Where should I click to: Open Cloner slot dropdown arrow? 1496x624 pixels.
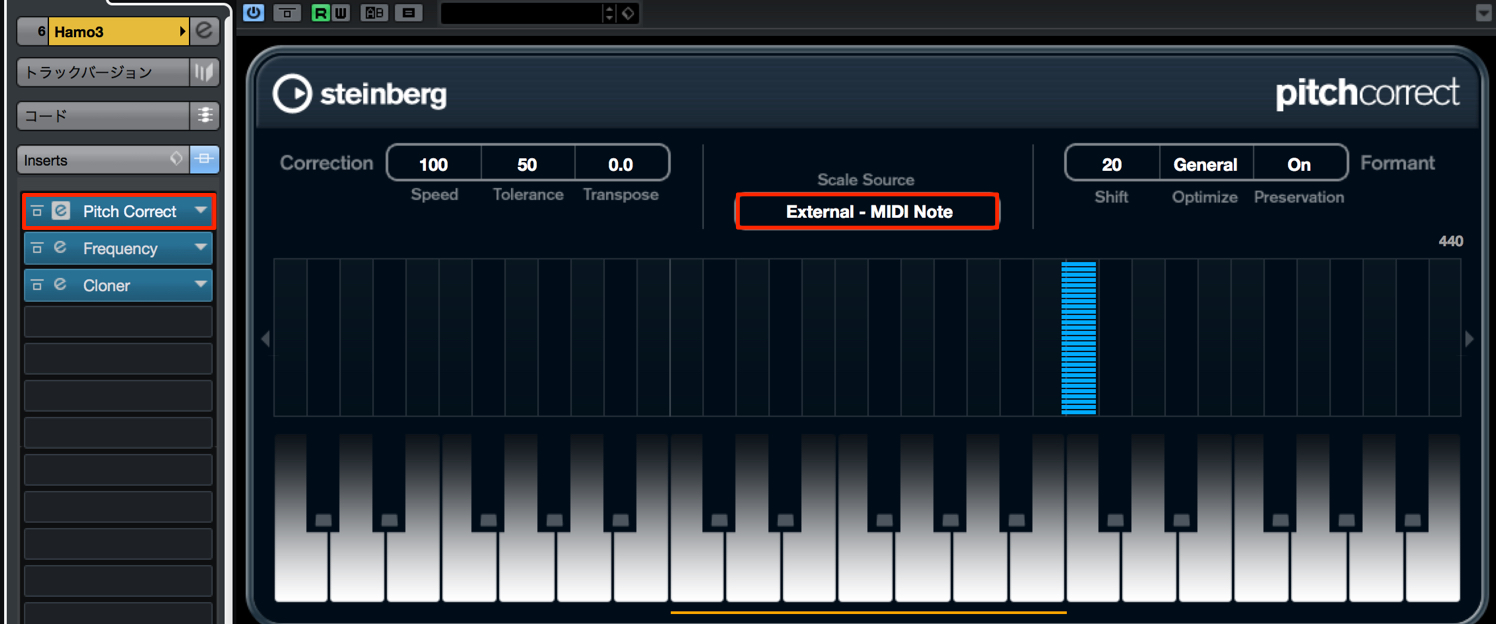click(201, 285)
